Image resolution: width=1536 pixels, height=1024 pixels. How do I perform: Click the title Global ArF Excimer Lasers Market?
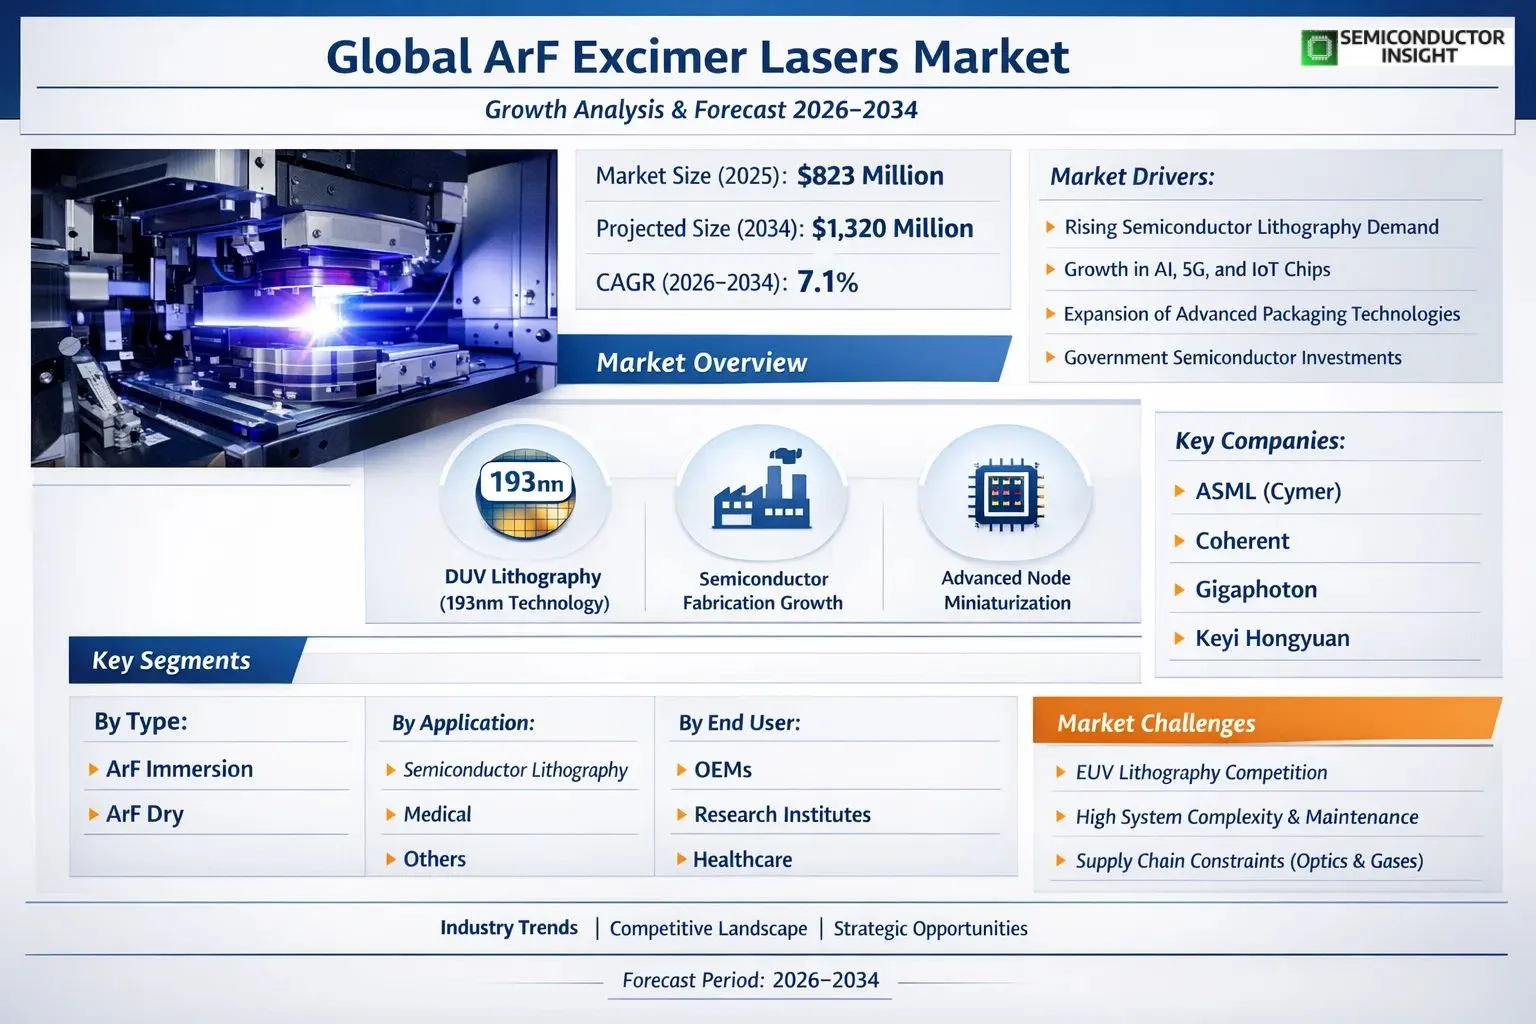pos(697,56)
